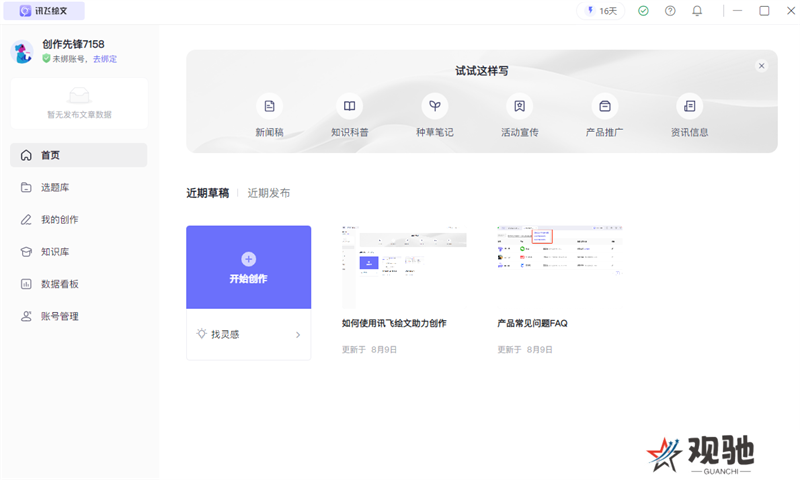Open 我的创作 in the sidebar
Viewport: 800px width, 480px height.
click(79, 219)
